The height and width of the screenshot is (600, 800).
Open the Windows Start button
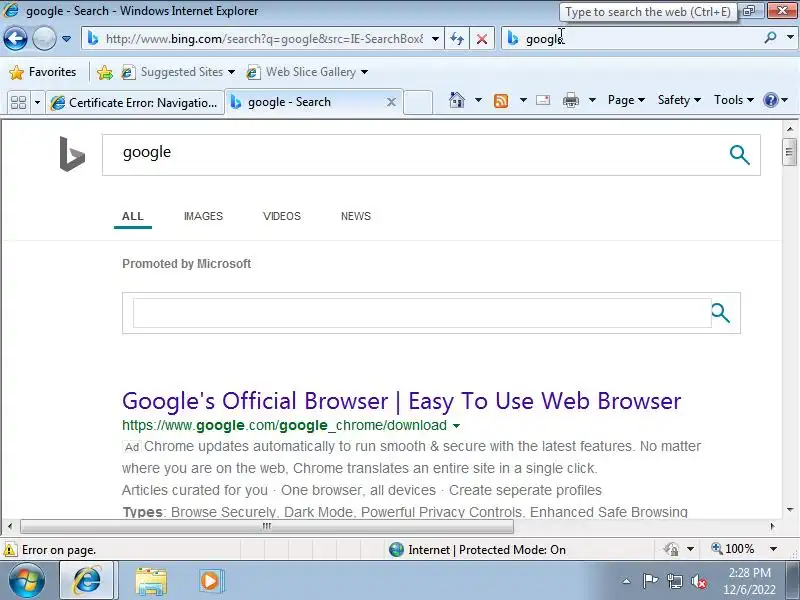[x=26, y=581]
